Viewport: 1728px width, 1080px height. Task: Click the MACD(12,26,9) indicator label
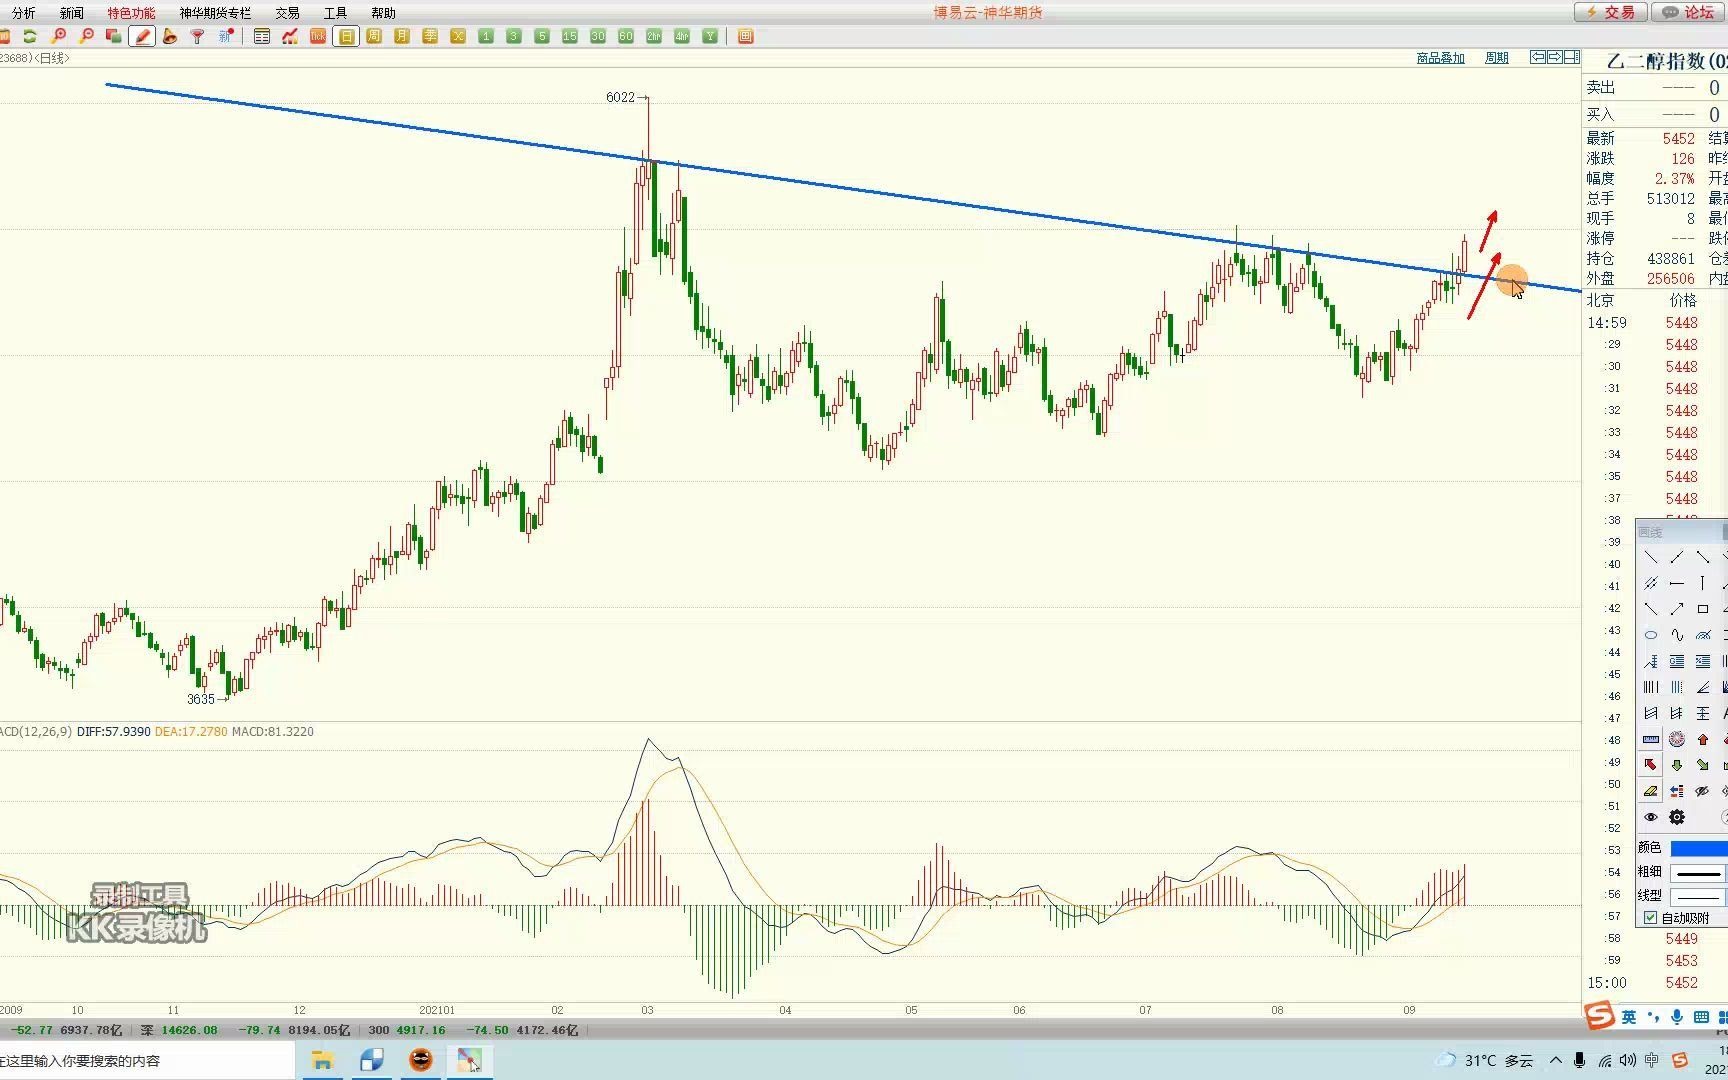click(x=36, y=732)
